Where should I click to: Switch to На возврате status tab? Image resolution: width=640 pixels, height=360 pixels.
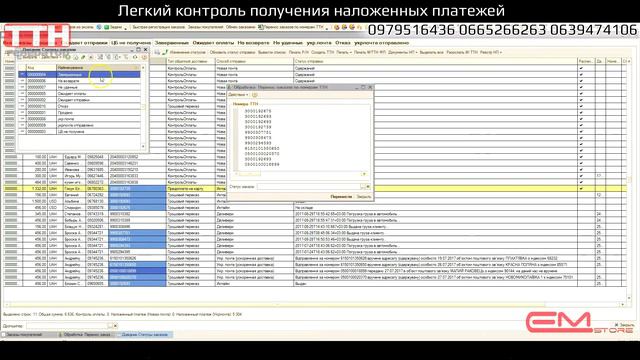pos(253,42)
